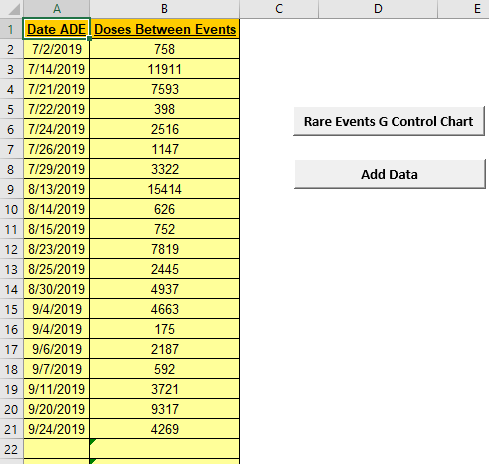Select cell containing value 15414
Screen dimensions: 489x464
pos(165,189)
